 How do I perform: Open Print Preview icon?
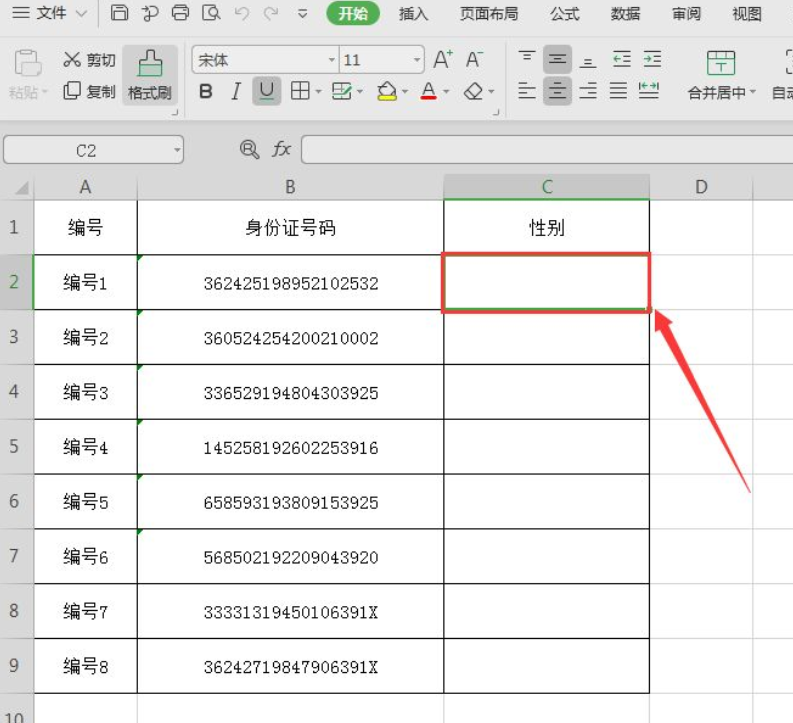coord(211,12)
